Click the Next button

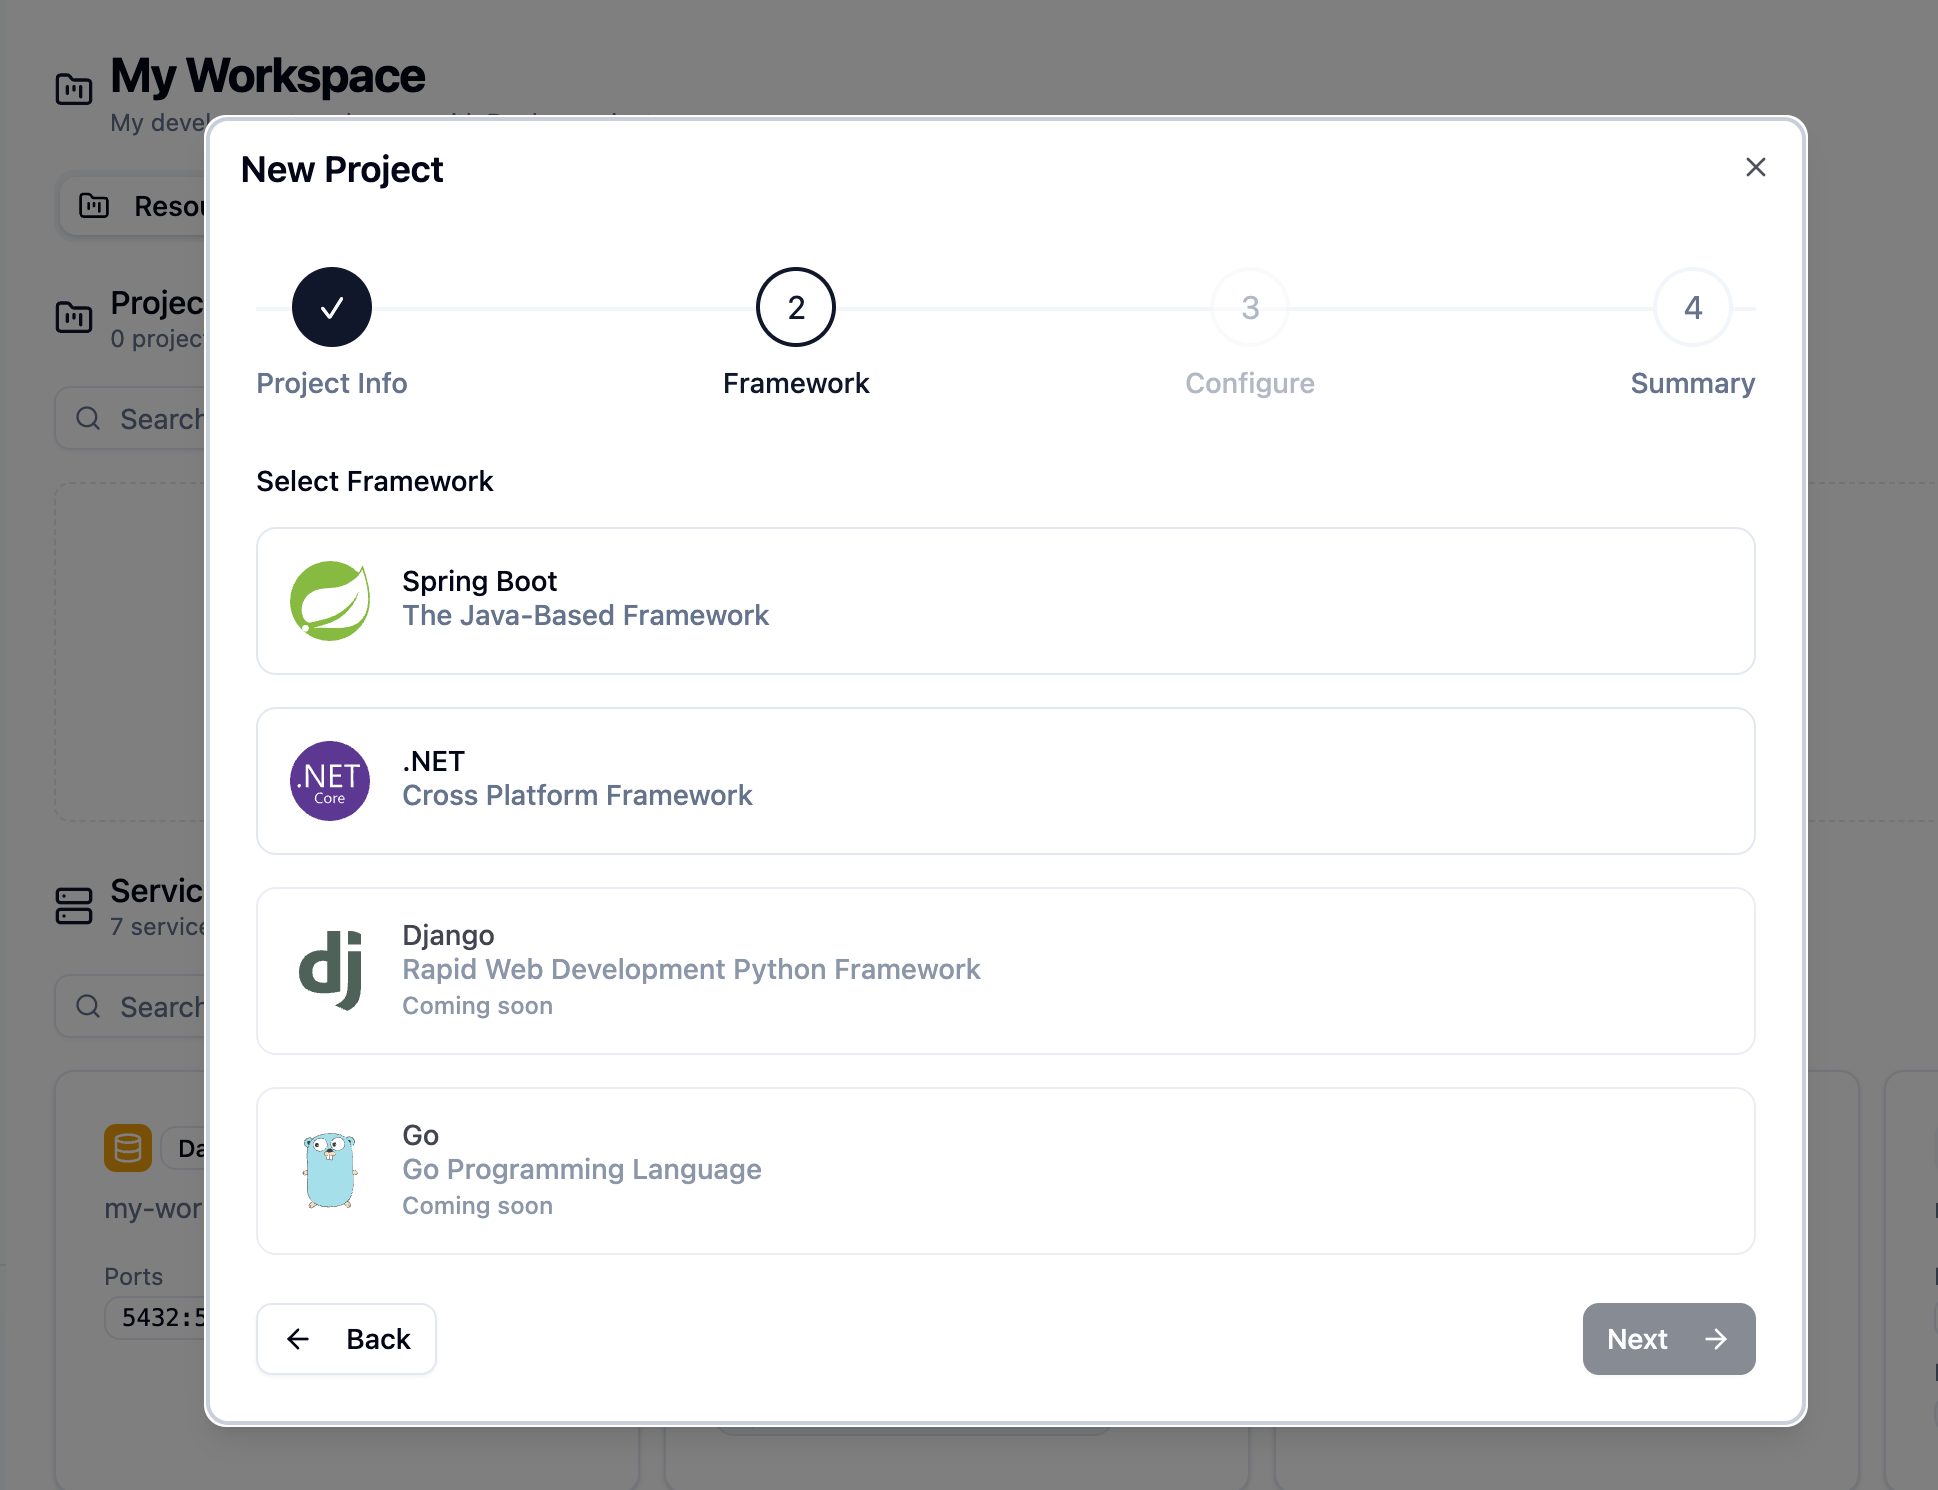coord(1669,1339)
